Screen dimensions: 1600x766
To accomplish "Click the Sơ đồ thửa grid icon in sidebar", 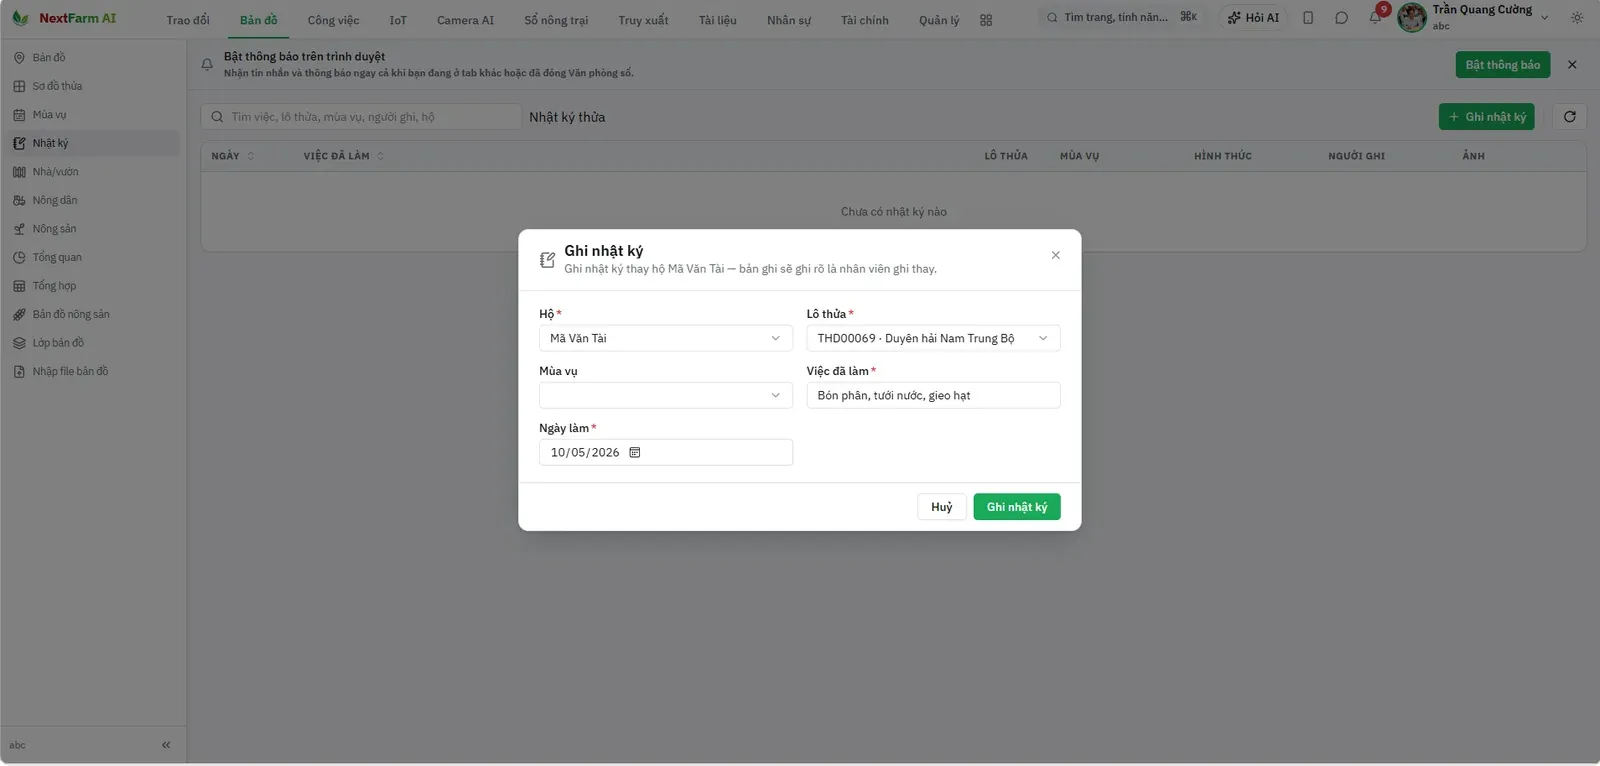I will [19, 86].
